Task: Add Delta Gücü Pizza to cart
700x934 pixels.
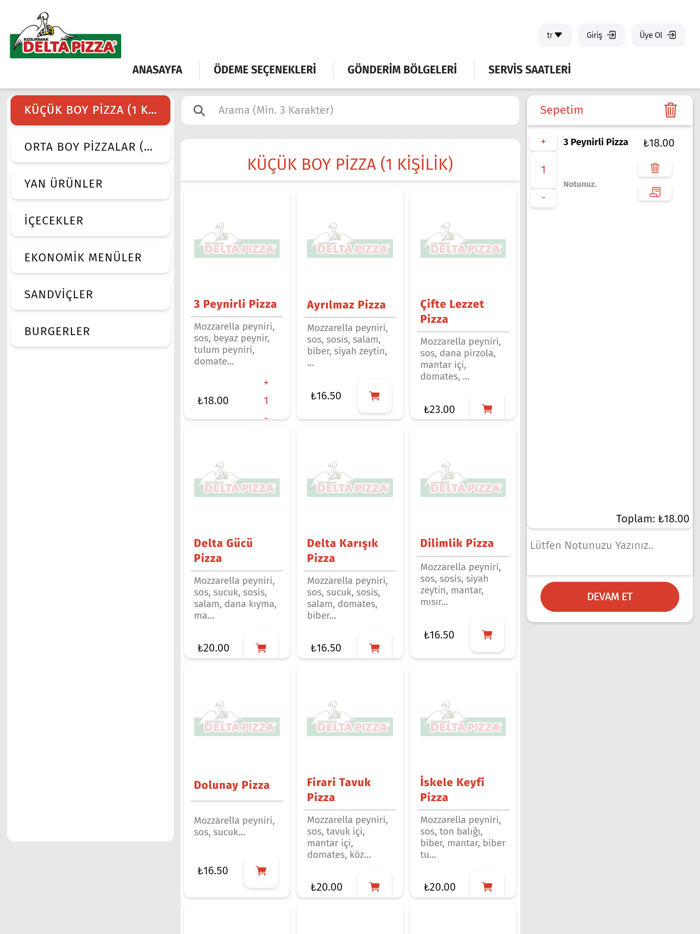Action: click(261, 647)
